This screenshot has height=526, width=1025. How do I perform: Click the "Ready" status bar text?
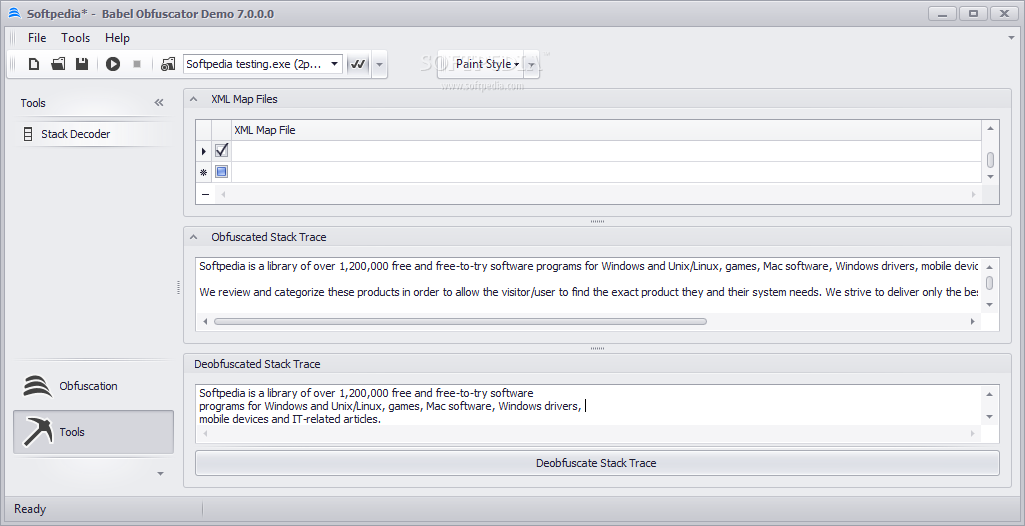point(30,509)
